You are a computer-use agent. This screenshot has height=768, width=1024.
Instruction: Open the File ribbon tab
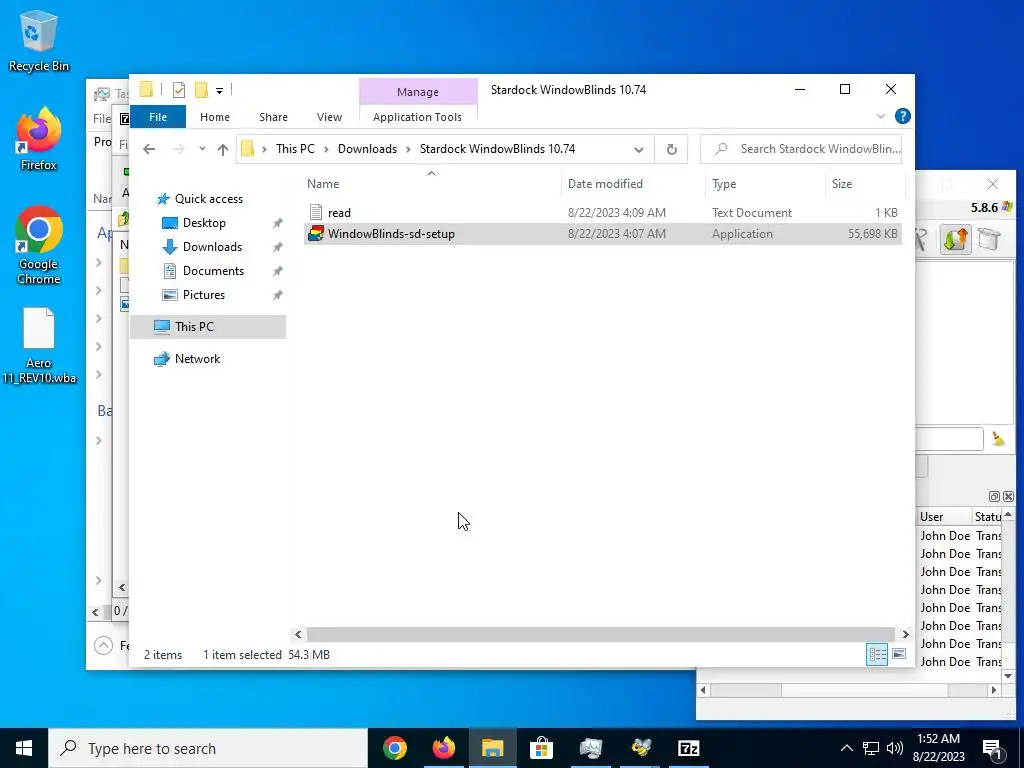tap(157, 117)
